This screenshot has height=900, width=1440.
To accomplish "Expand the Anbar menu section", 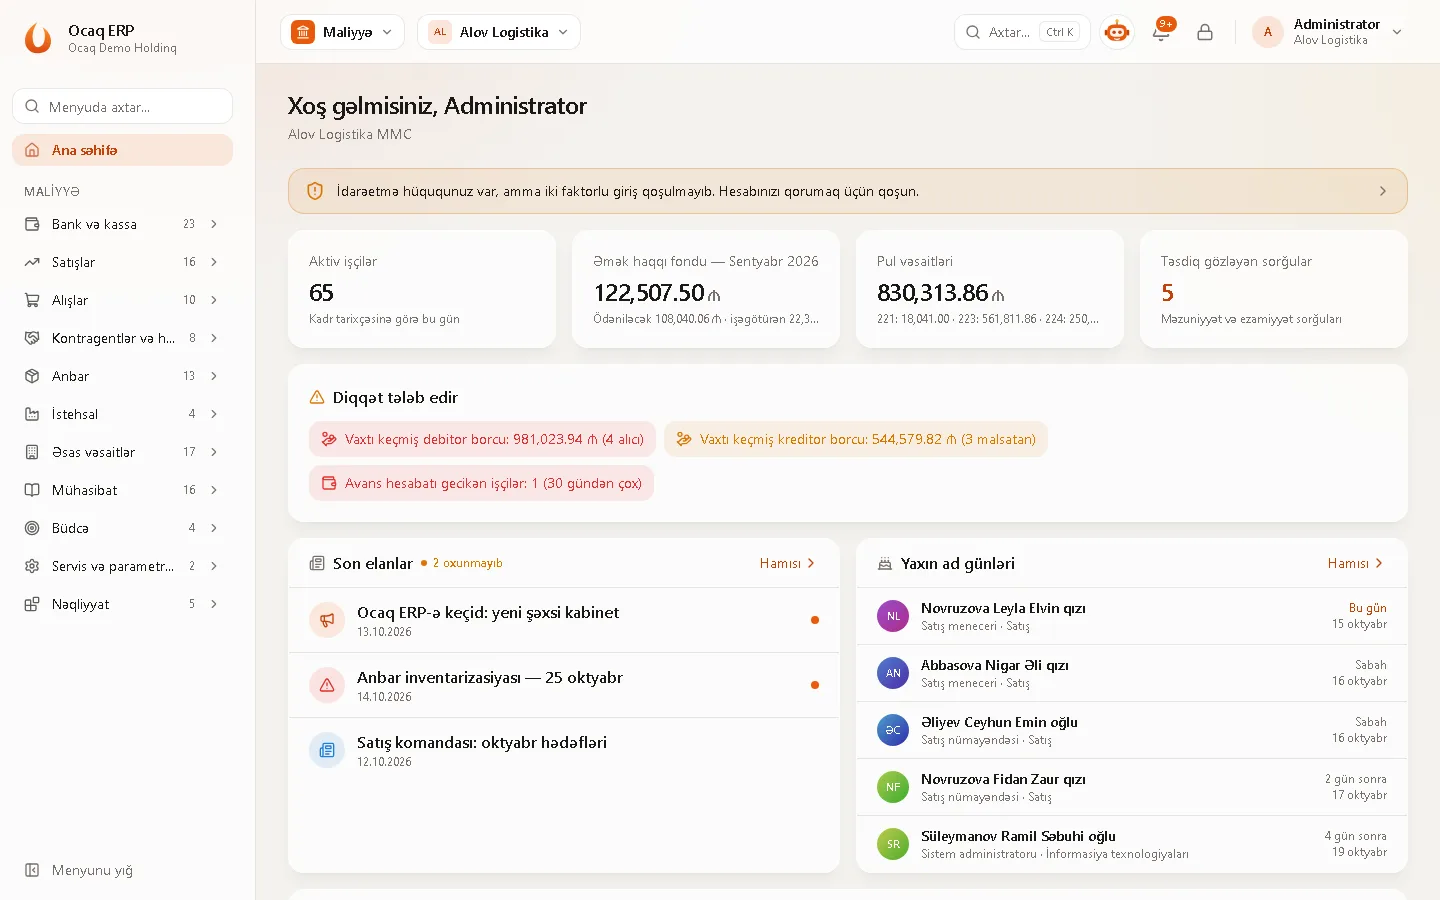I will tap(214, 376).
